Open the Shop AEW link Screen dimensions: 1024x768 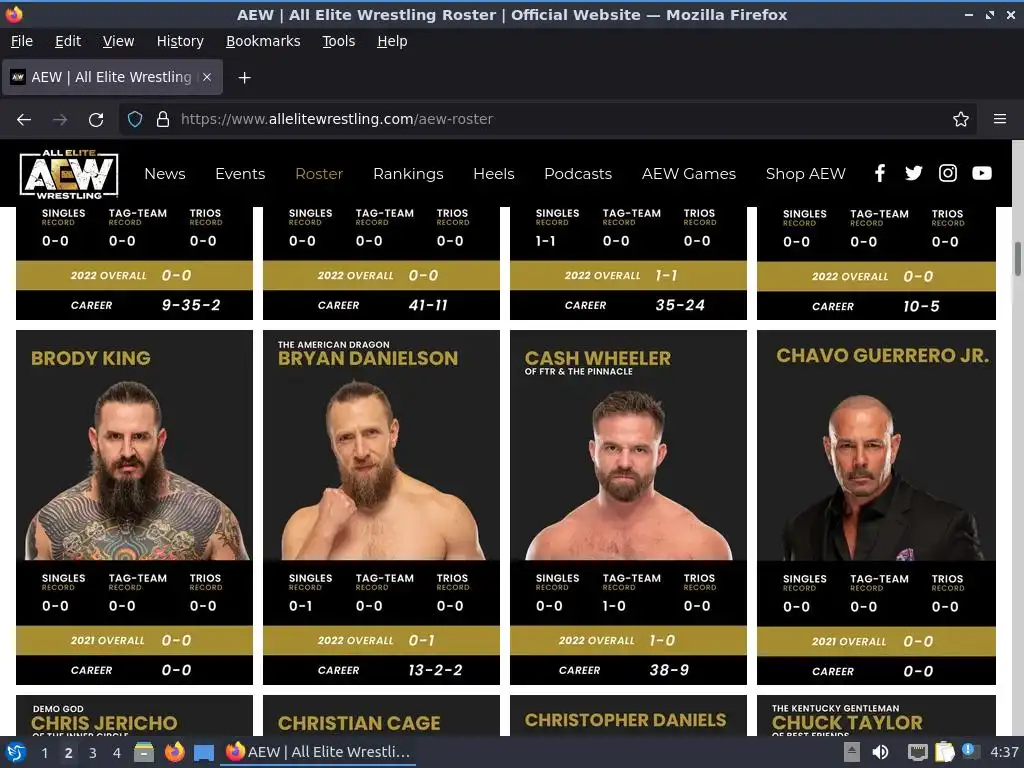click(805, 174)
